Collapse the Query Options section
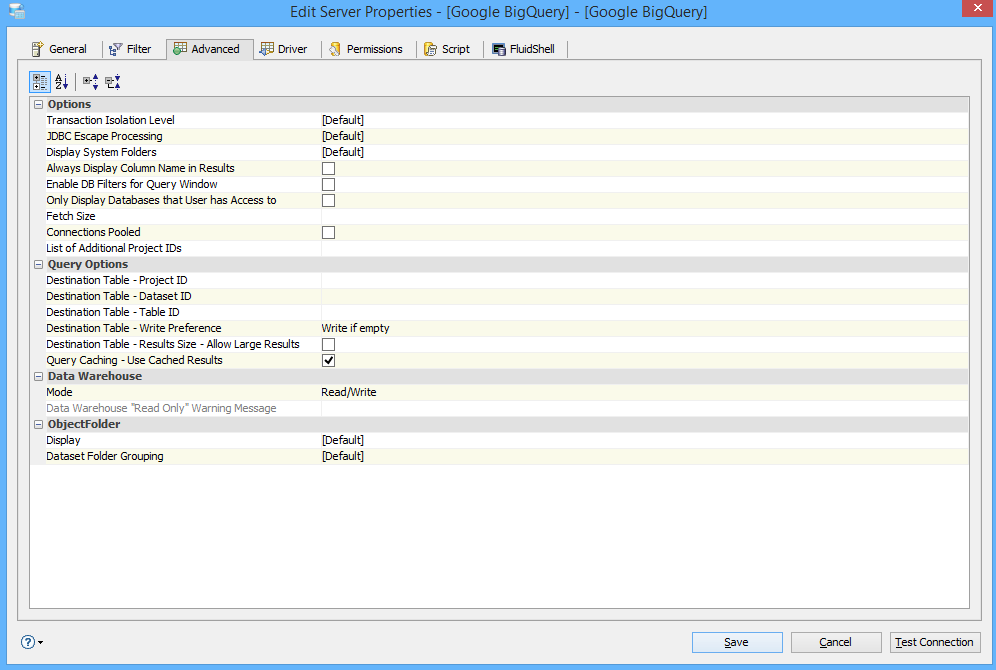996x670 pixels. pyautogui.click(x=39, y=264)
